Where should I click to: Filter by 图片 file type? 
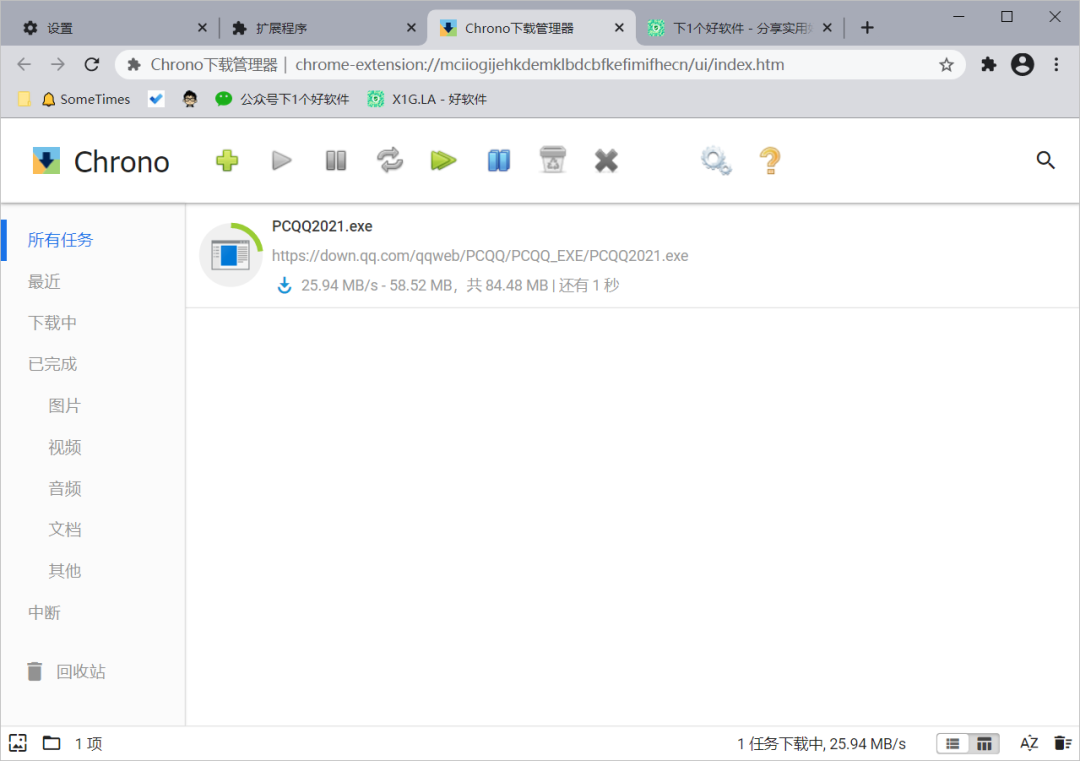pos(65,406)
